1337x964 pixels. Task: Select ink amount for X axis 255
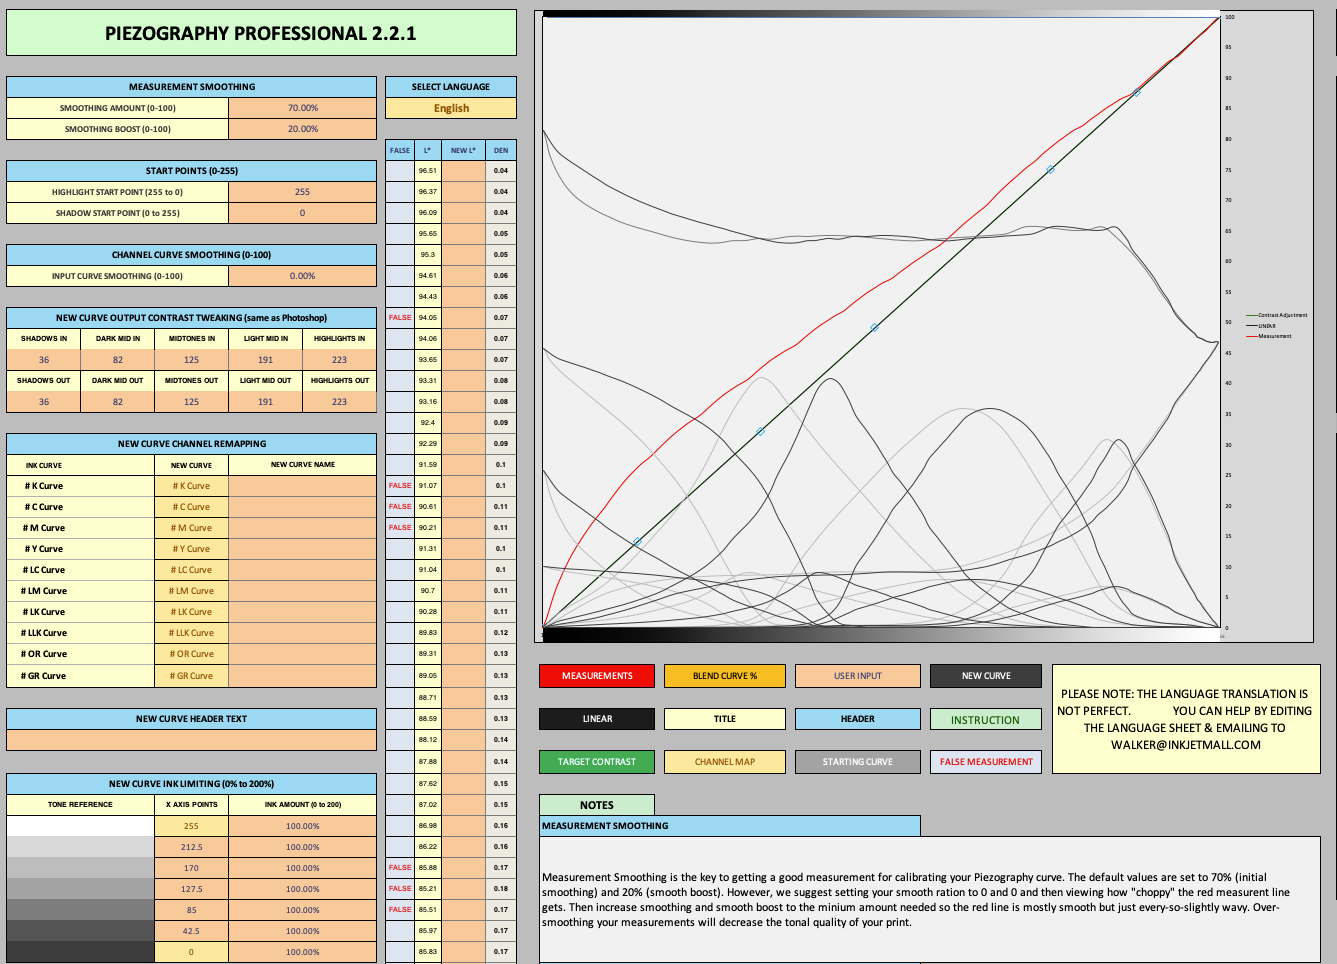tap(302, 826)
